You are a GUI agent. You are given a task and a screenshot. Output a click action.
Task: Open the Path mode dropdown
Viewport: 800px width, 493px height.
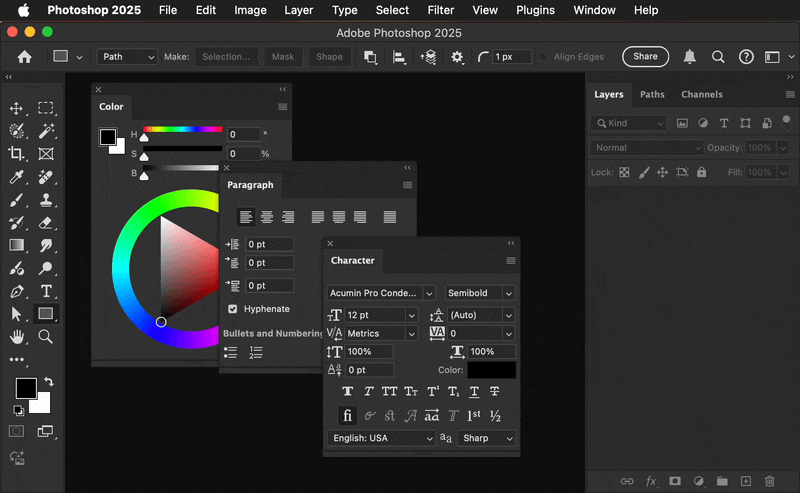pyautogui.click(x=127, y=57)
